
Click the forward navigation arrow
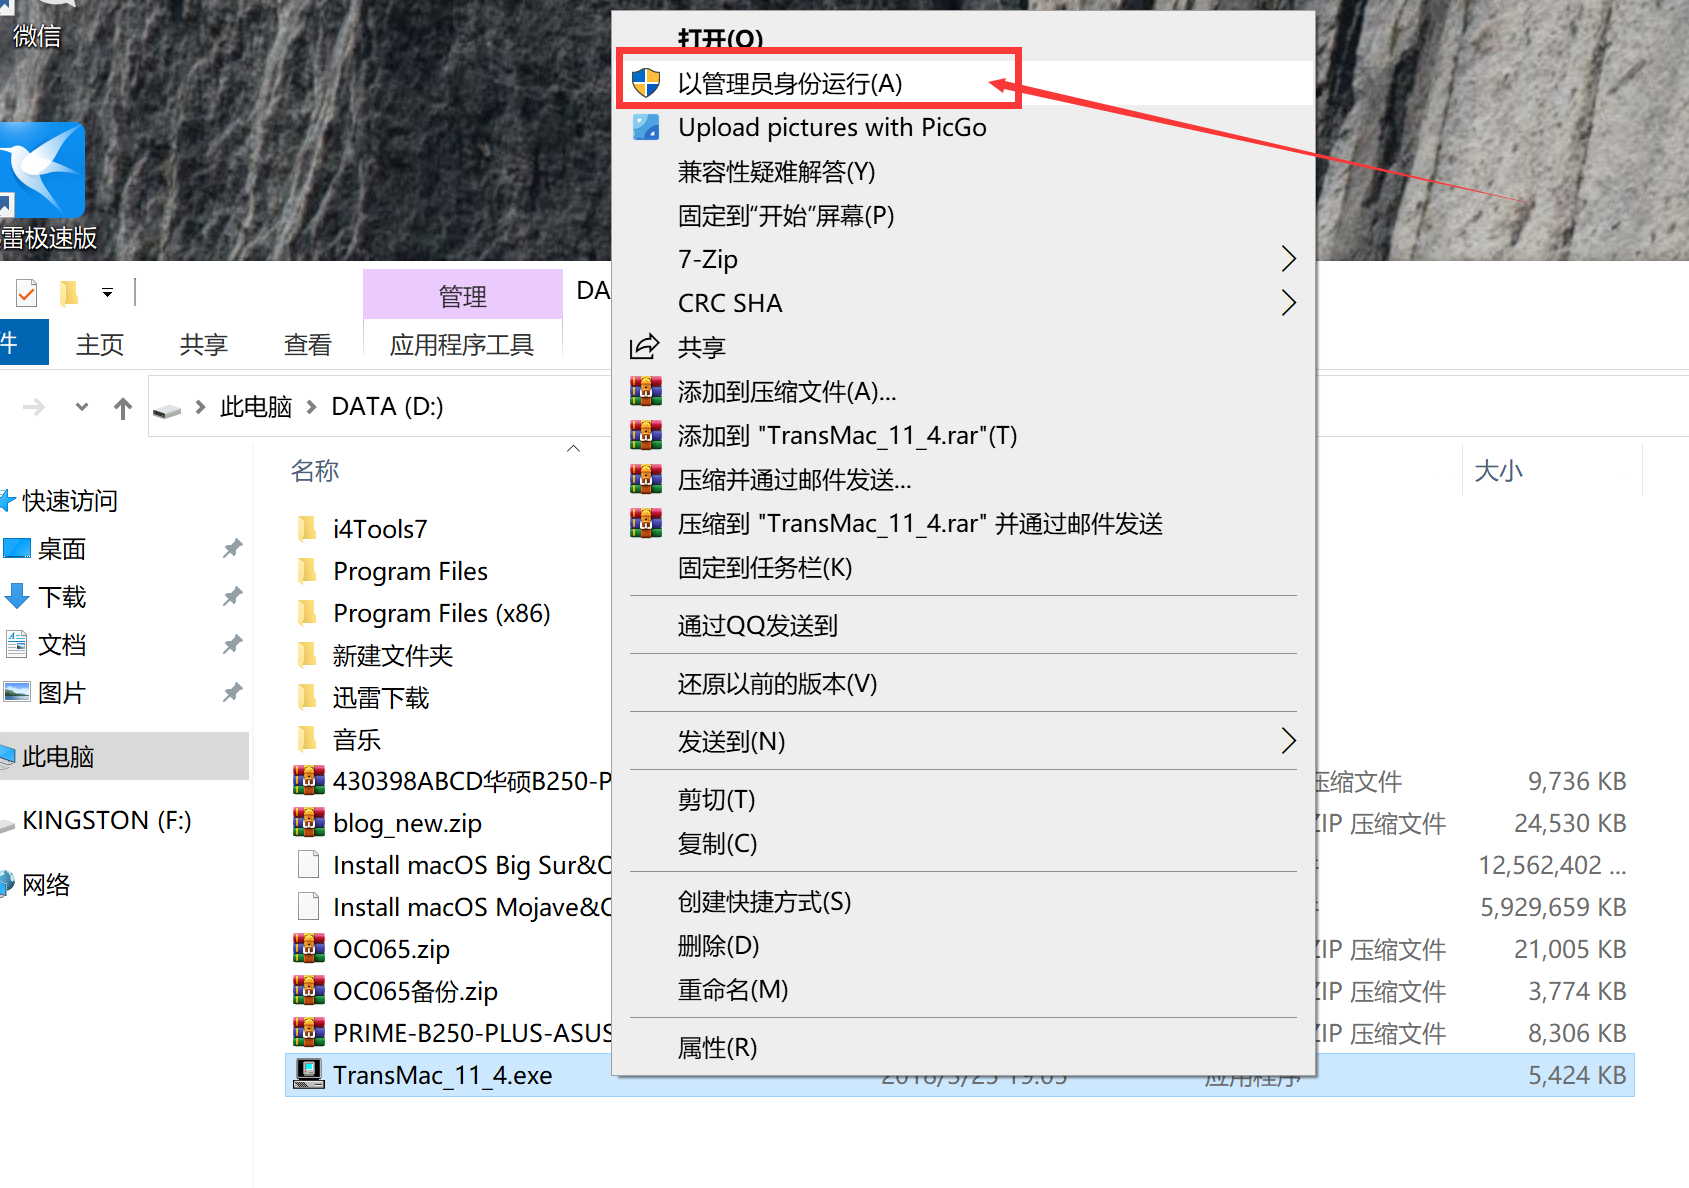click(x=34, y=407)
